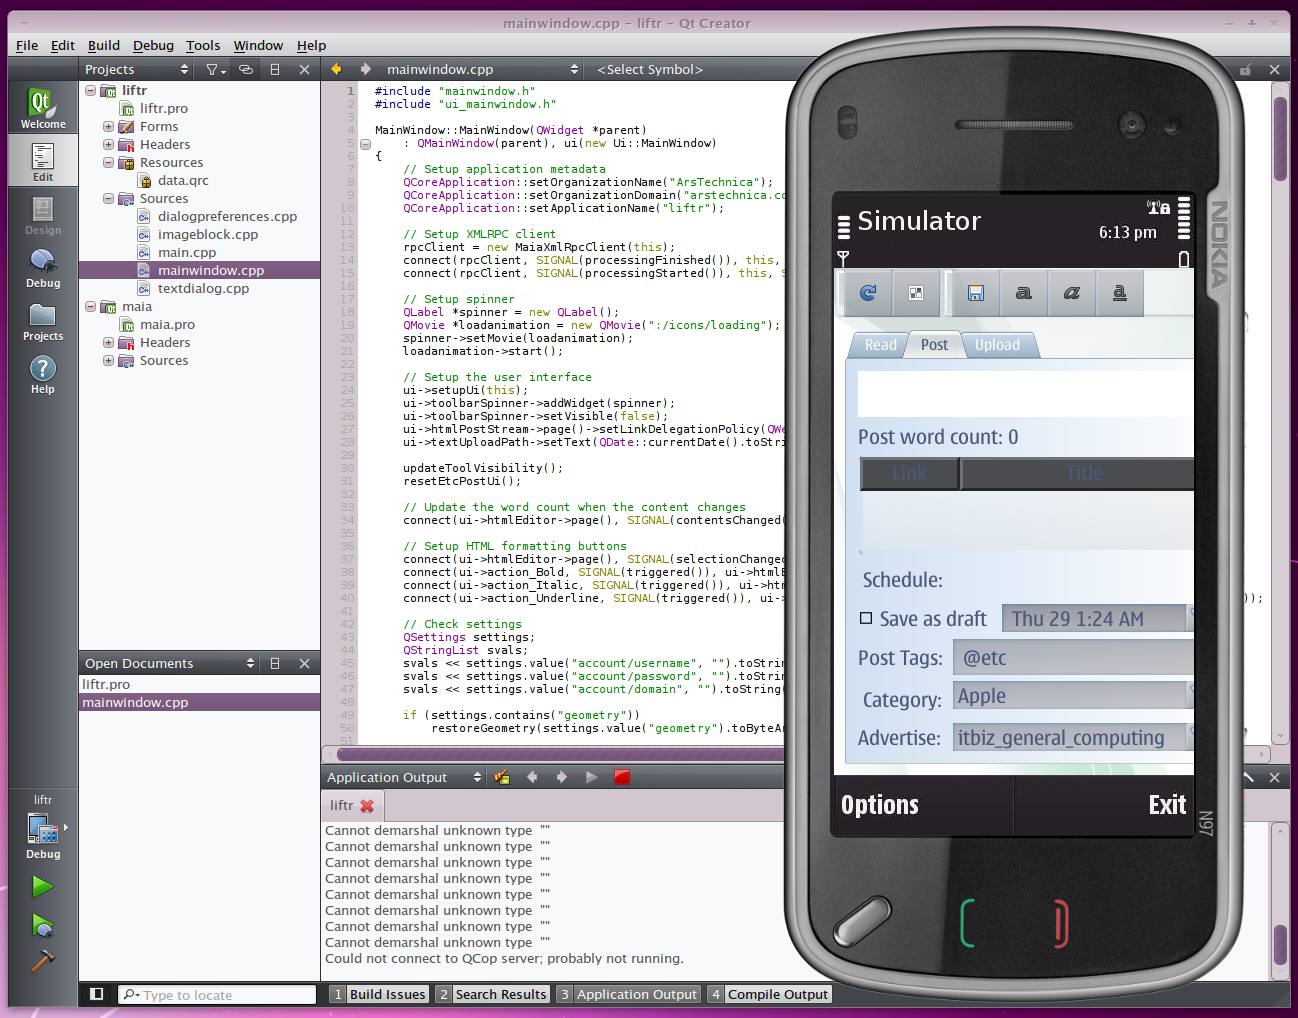Switch to the Read tab in simulator
Viewport: 1298px width, 1018px height.
[x=880, y=345]
